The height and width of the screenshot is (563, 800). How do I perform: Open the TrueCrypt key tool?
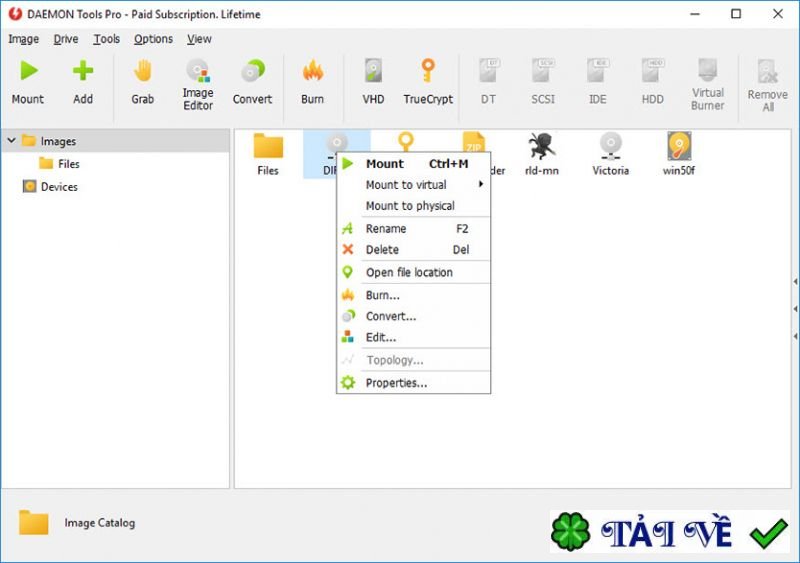pos(428,83)
